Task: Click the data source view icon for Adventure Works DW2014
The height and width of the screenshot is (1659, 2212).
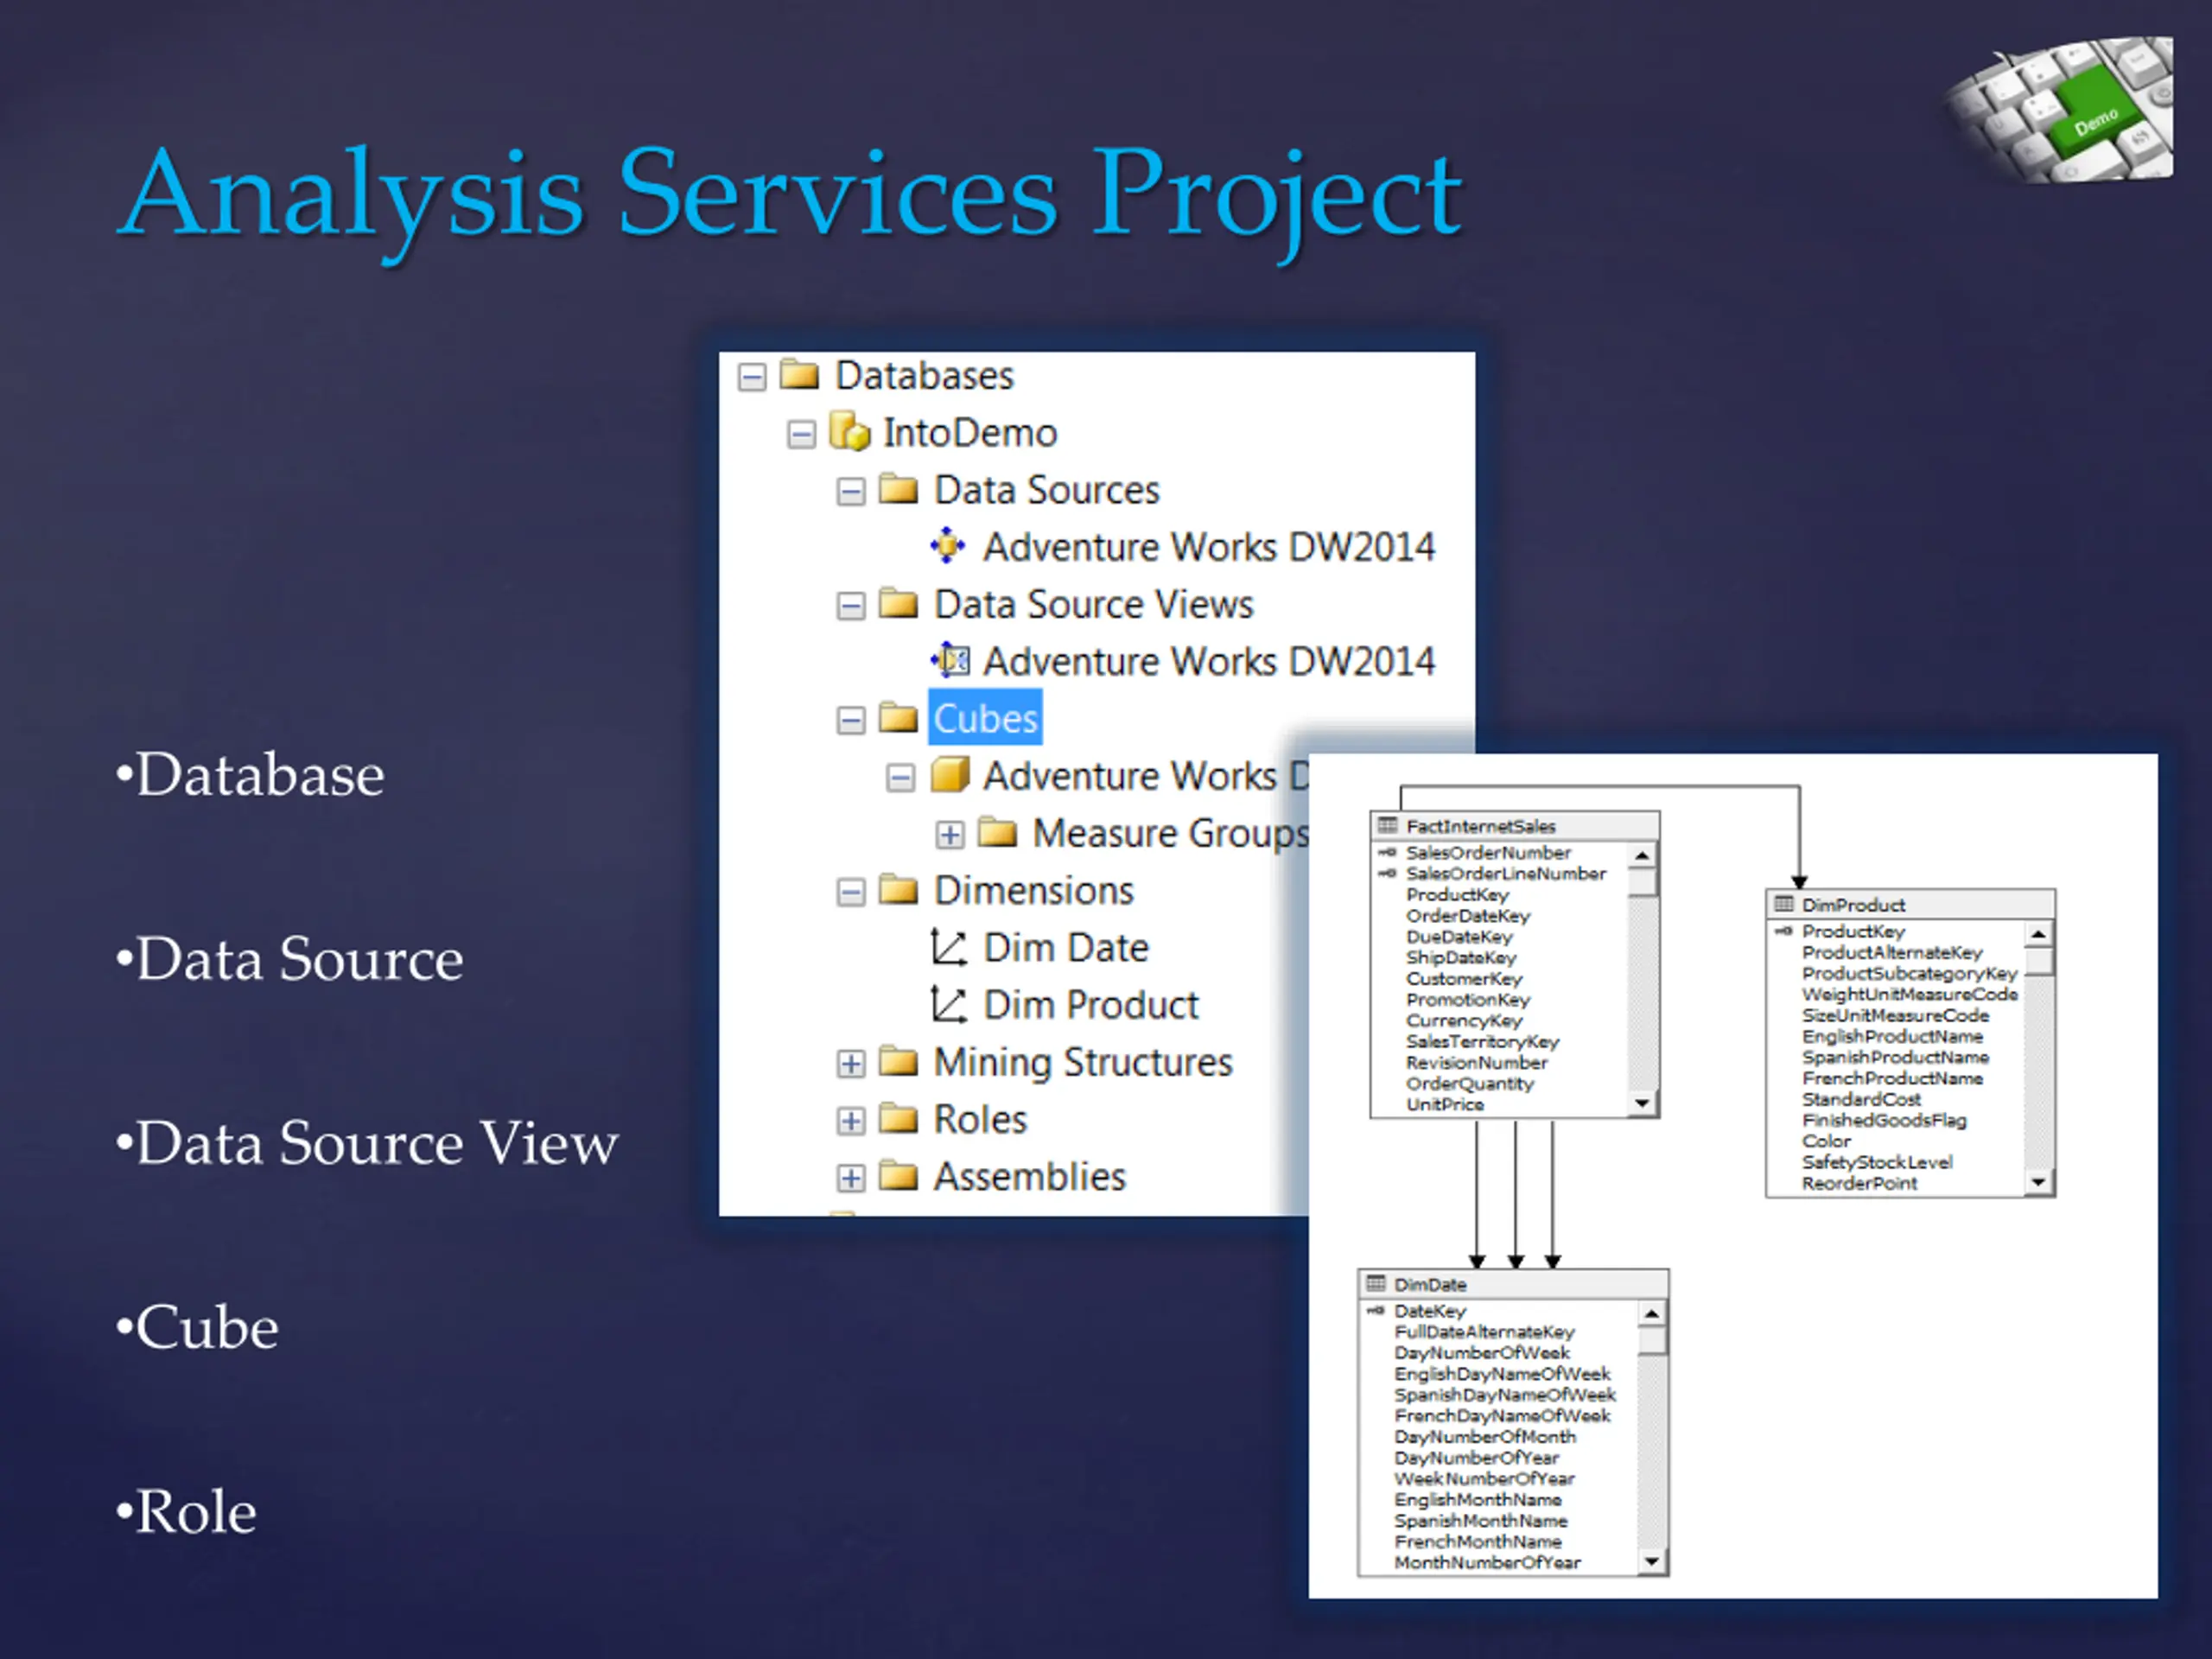Action: pyautogui.click(x=950, y=660)
